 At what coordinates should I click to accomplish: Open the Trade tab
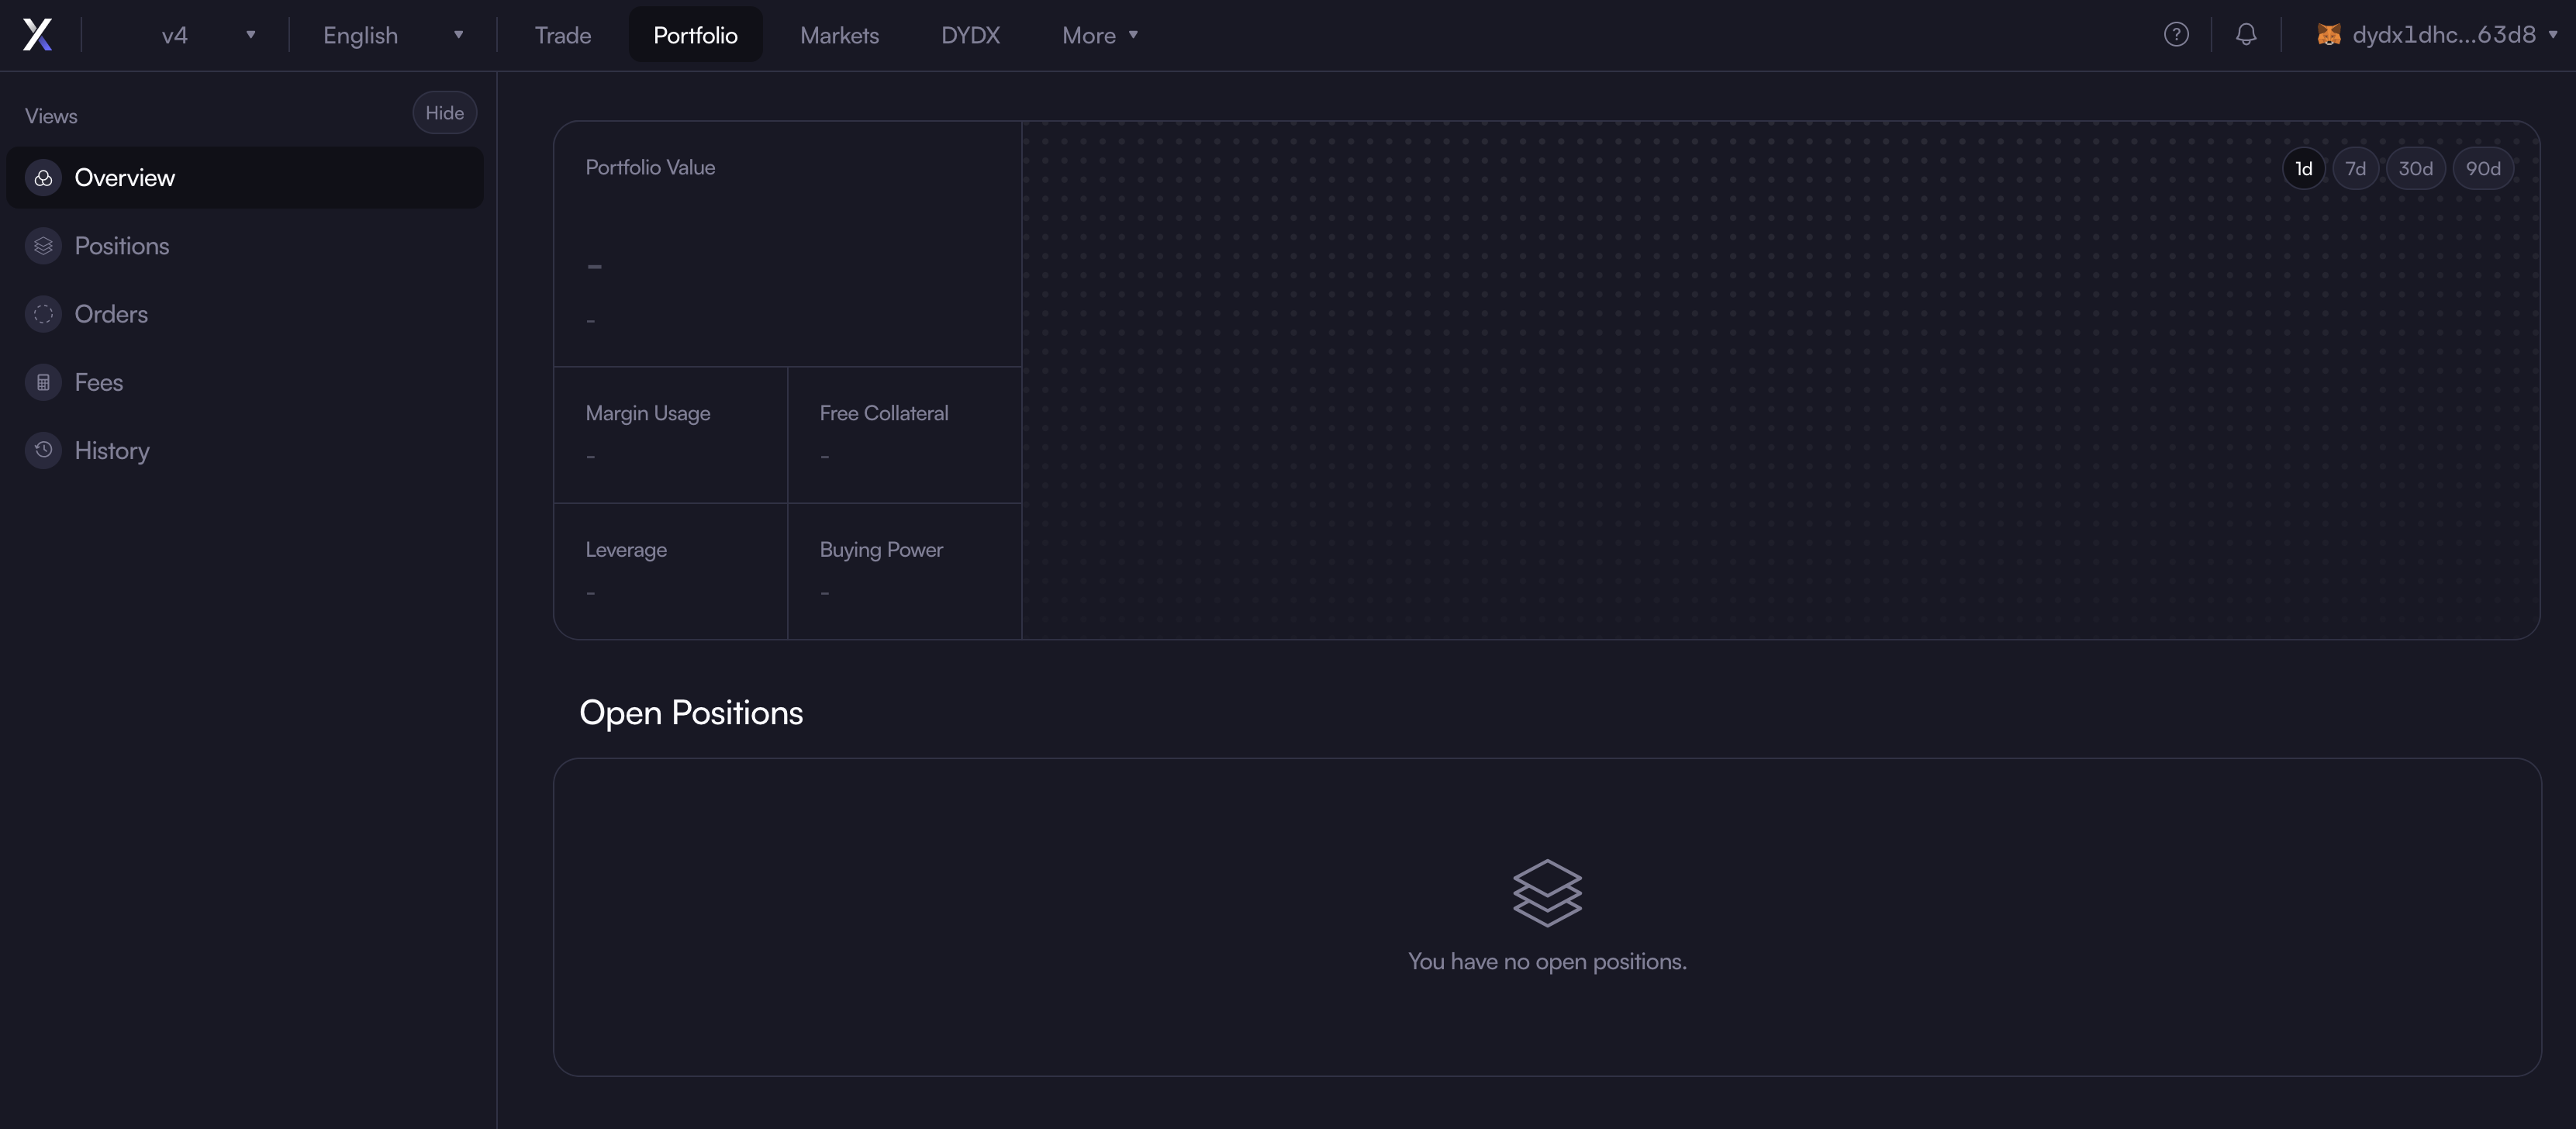562,35
